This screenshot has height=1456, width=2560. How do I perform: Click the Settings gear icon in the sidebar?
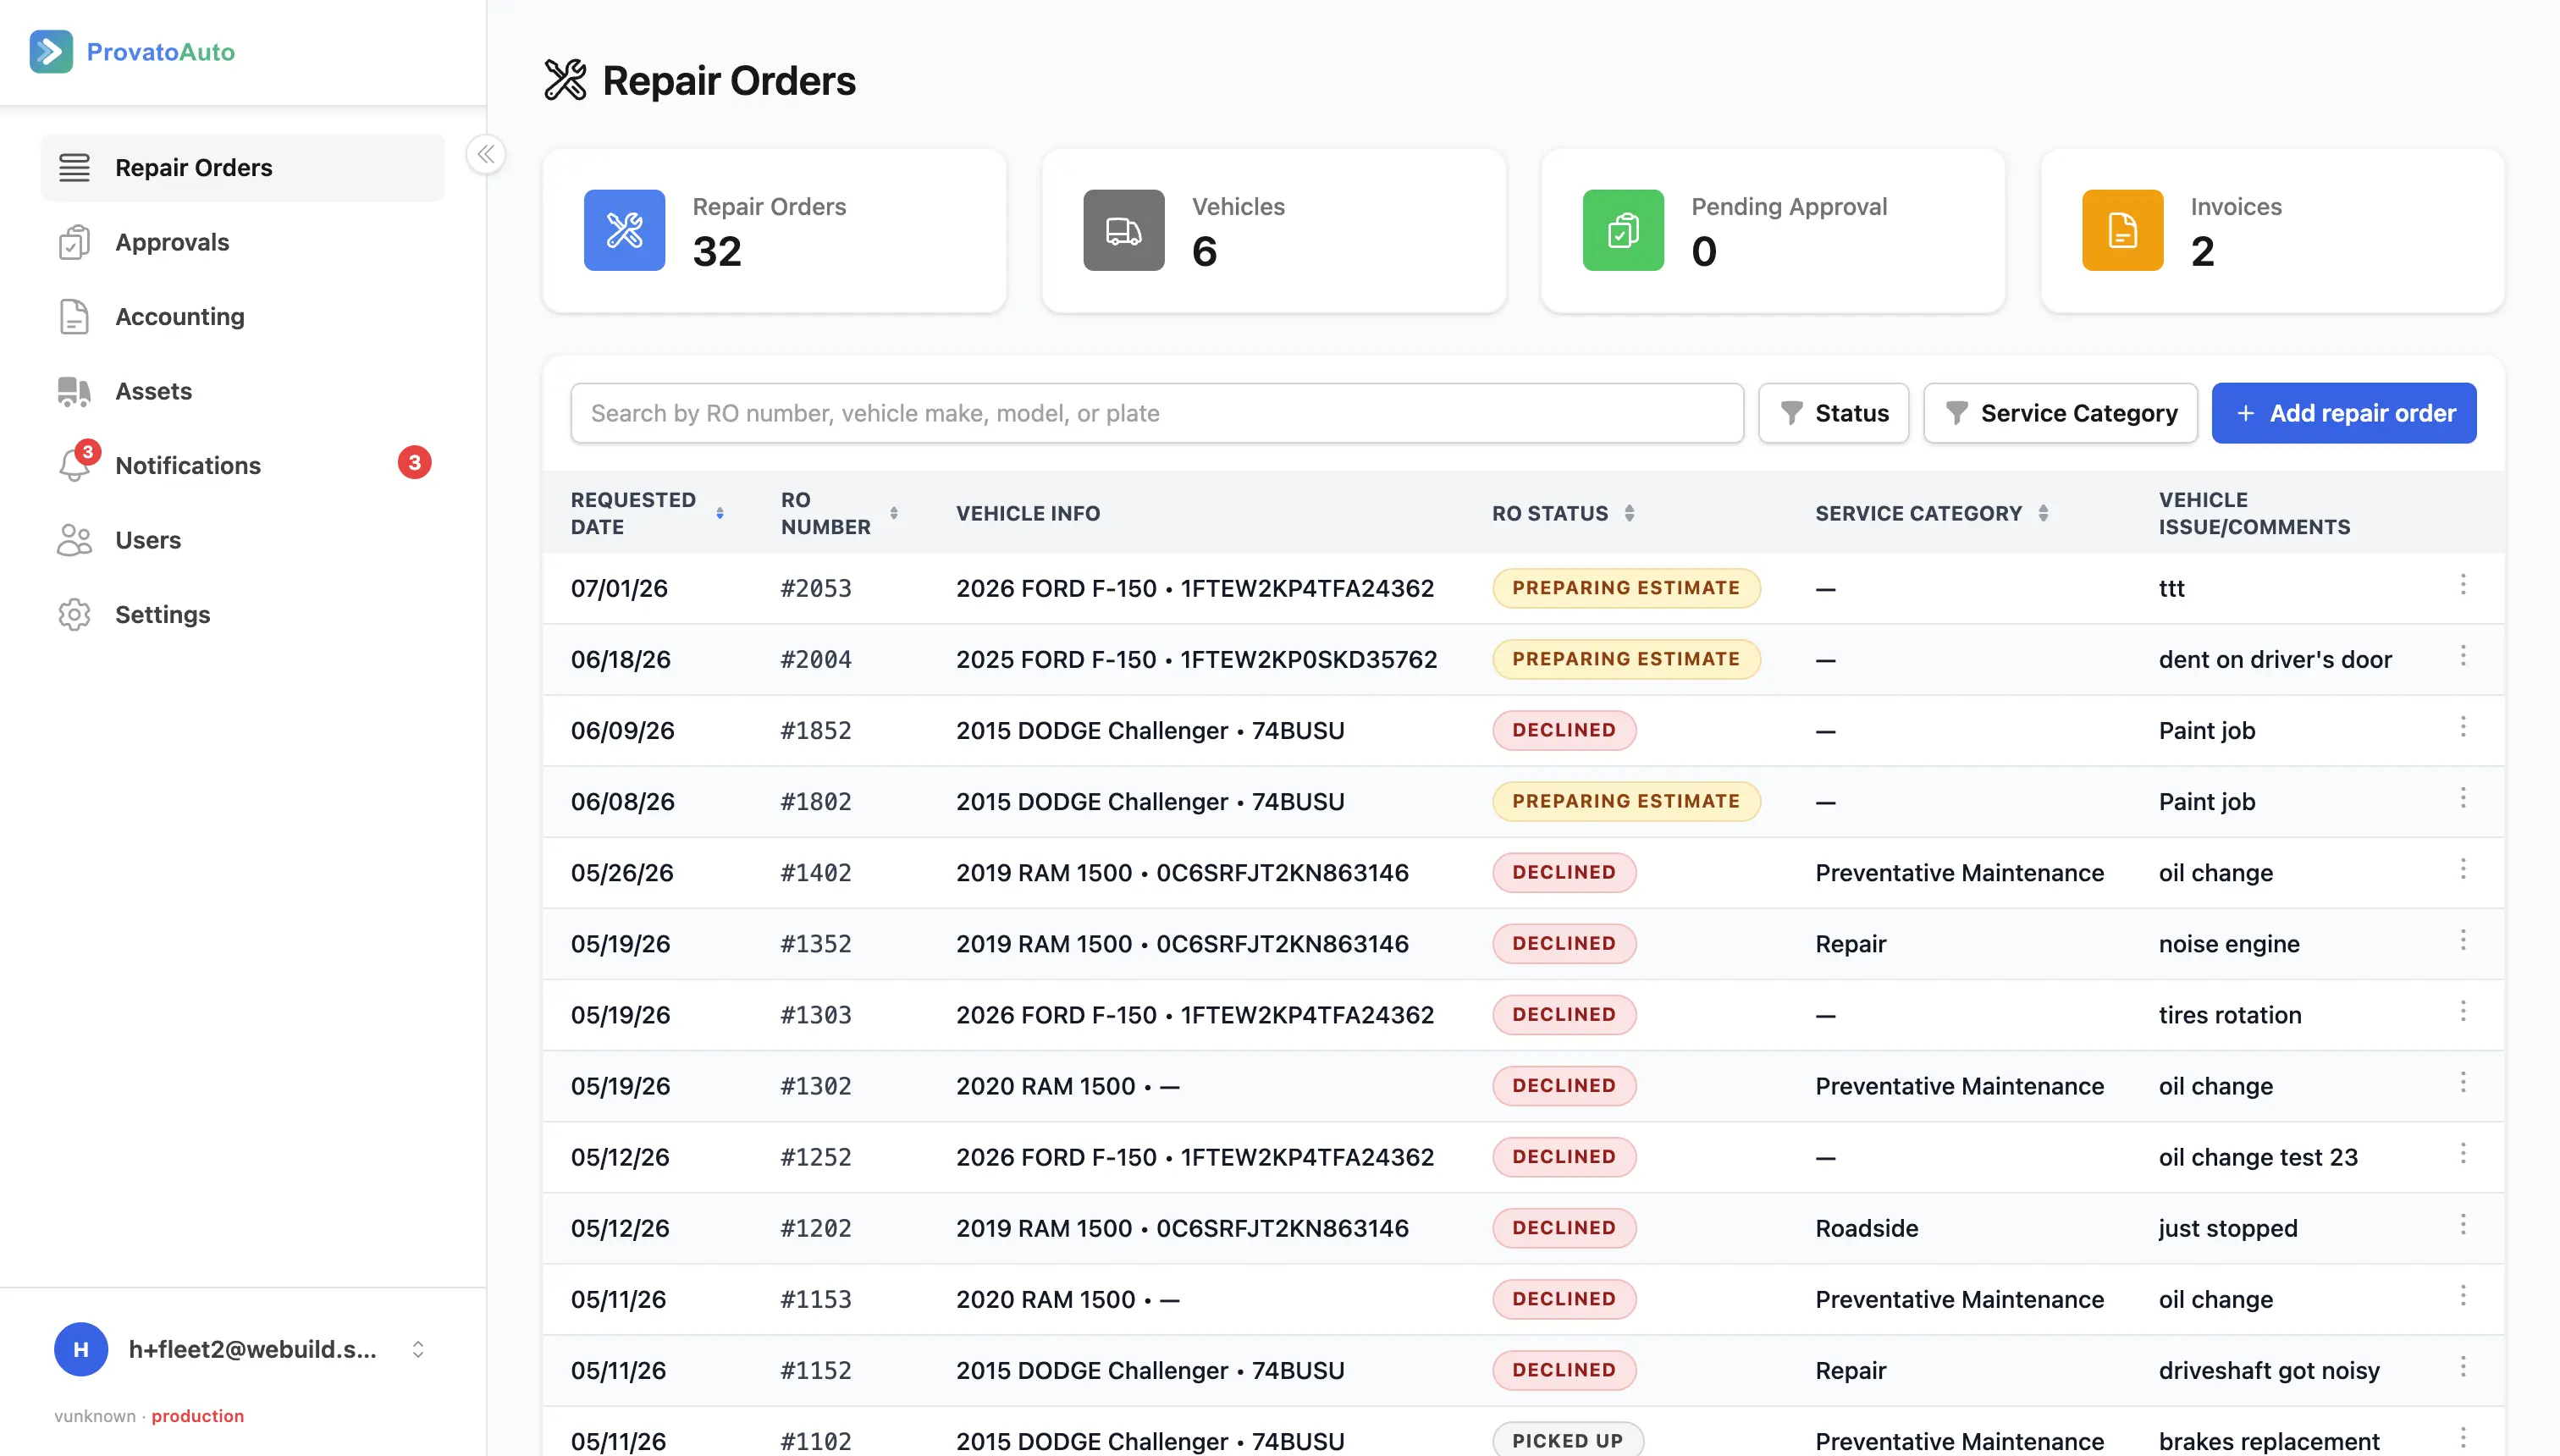click(x=74, y=615)
